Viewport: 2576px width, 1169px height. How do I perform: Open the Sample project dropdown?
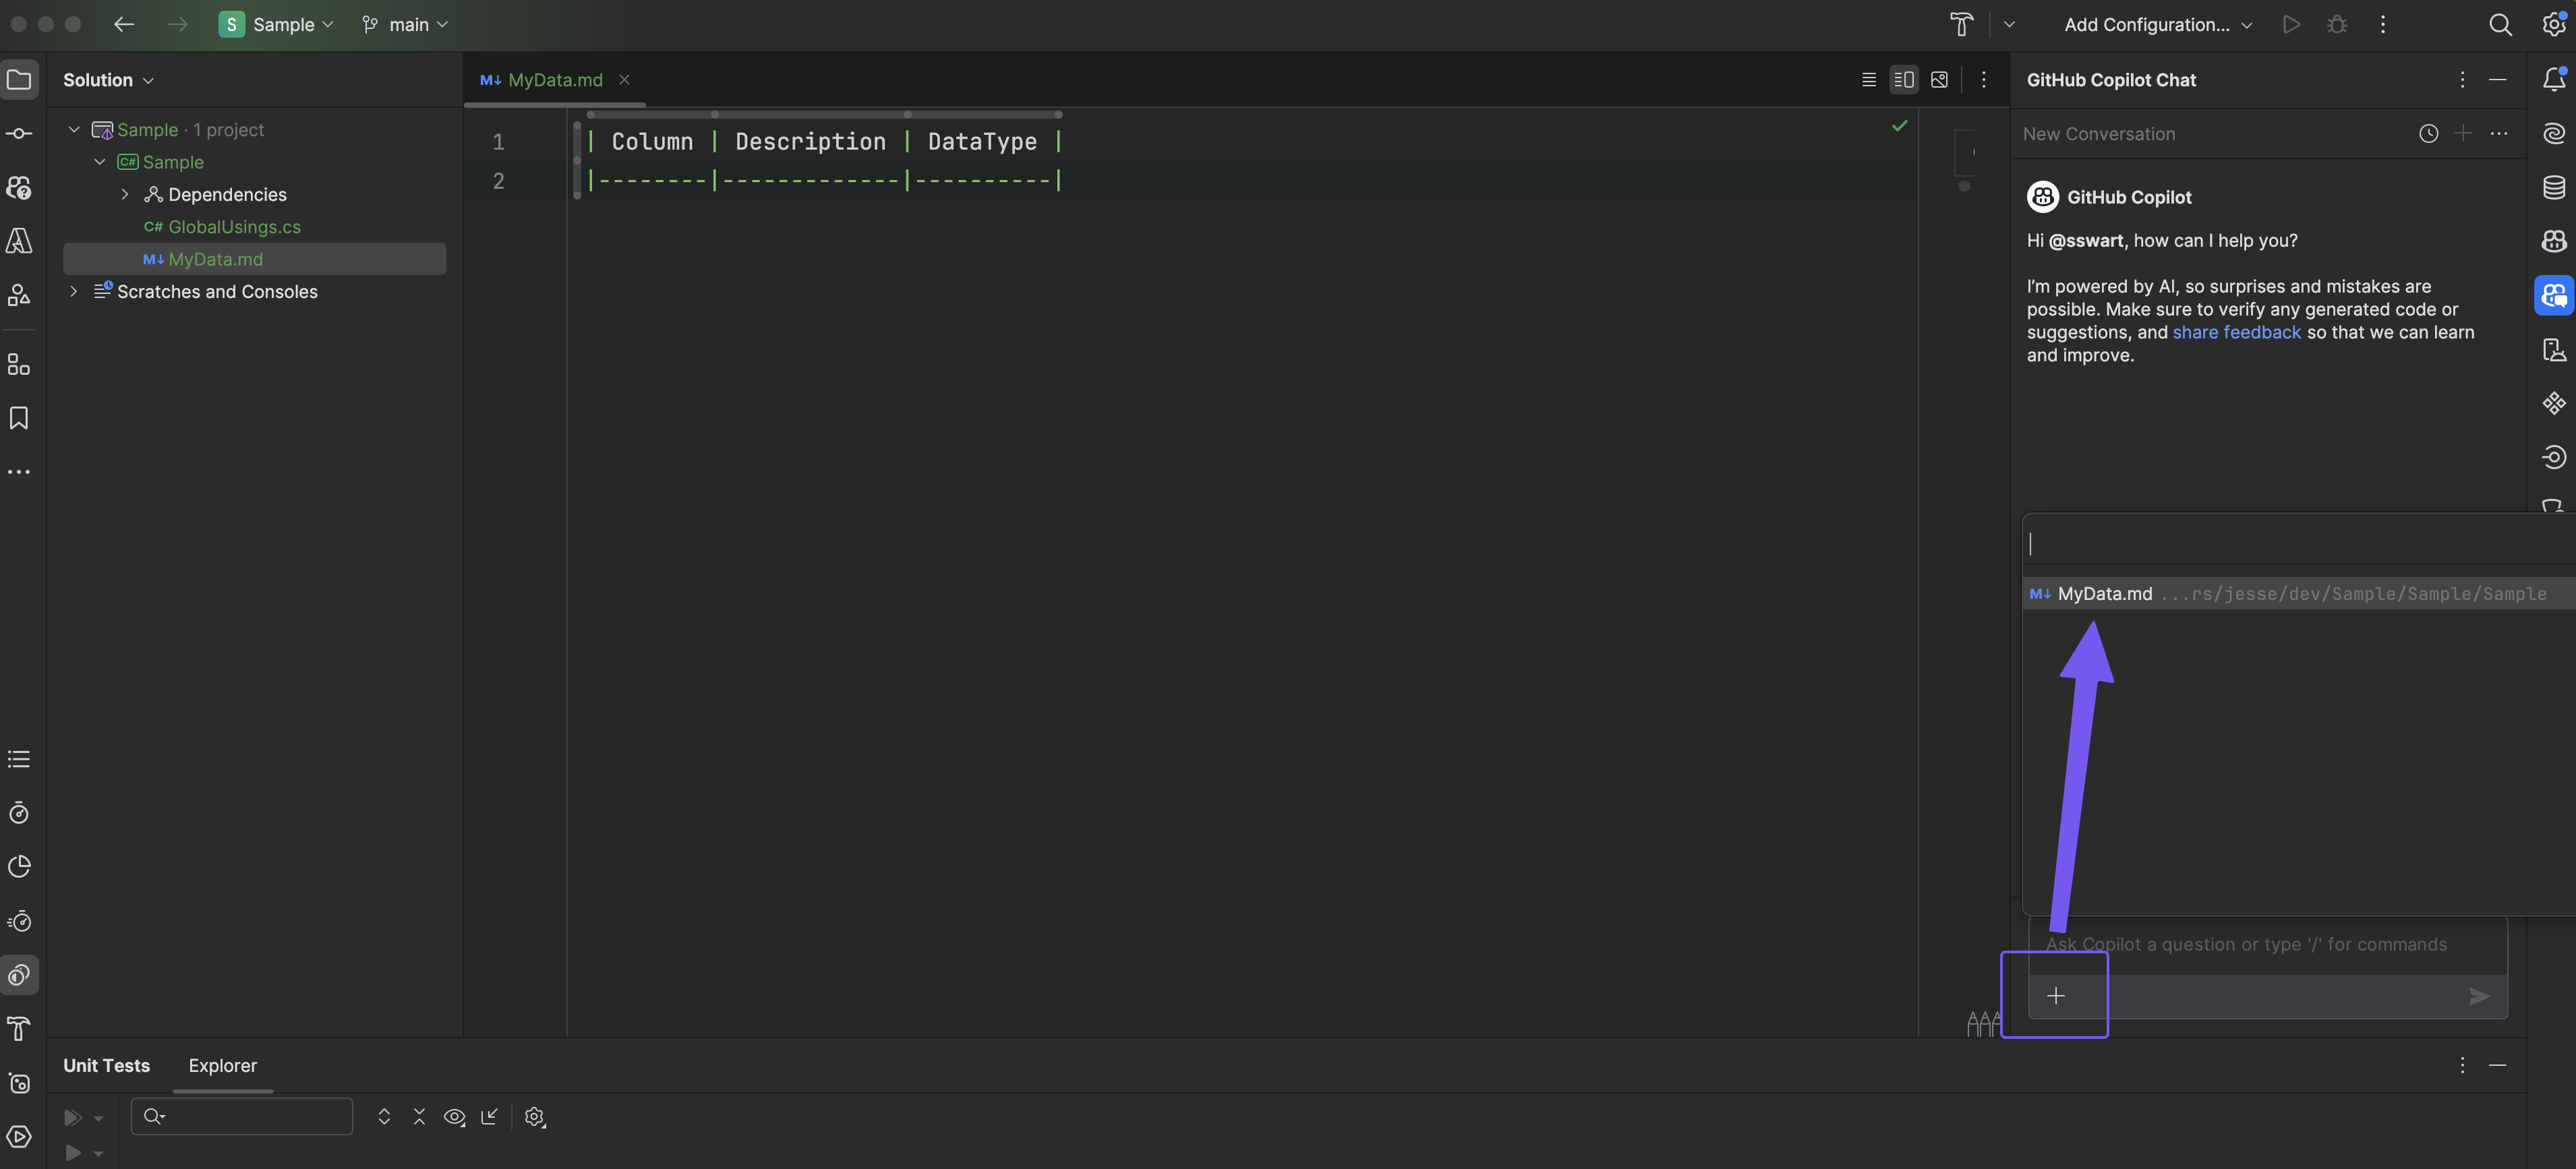276,25
